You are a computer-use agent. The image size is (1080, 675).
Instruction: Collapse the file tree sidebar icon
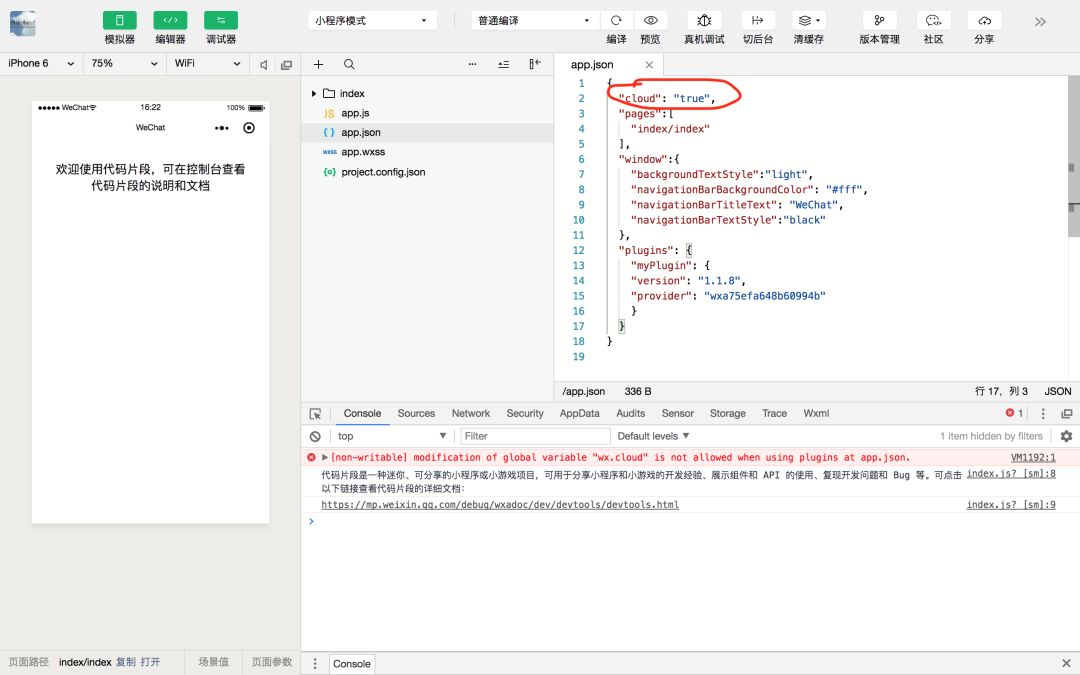[x=534, y=64]
